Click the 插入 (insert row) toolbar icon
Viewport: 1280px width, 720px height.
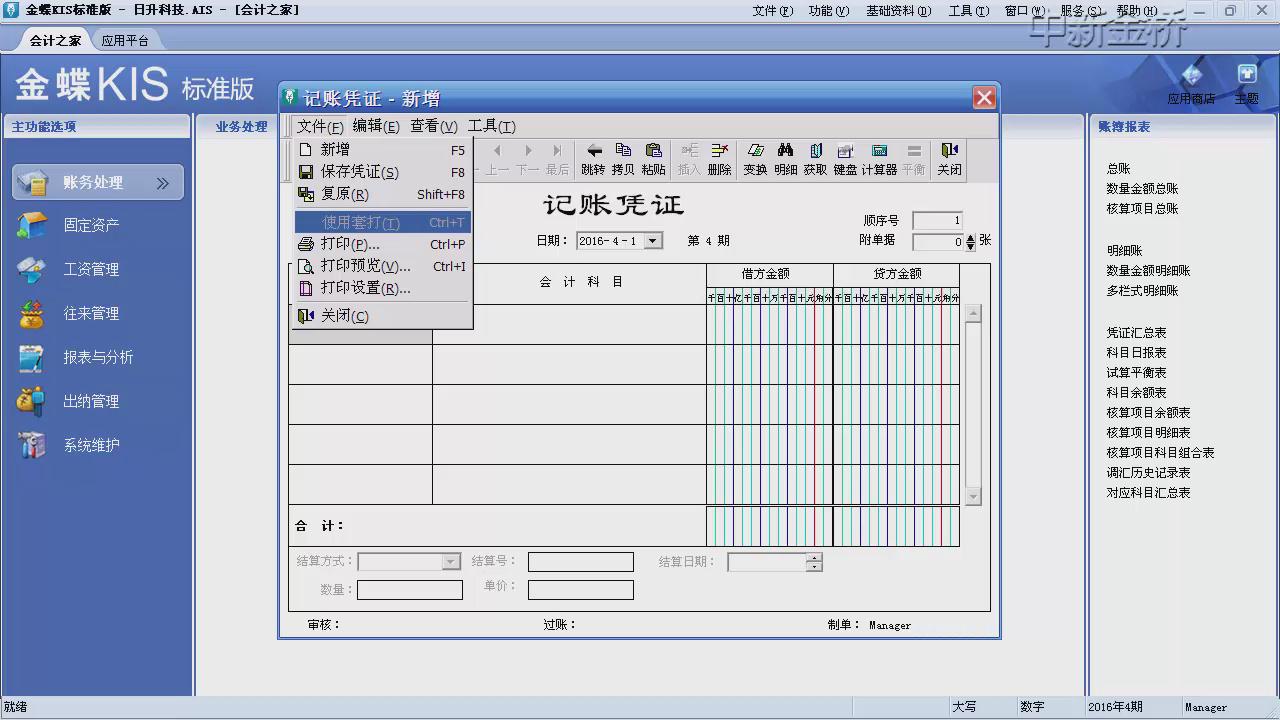pos(689,159)
